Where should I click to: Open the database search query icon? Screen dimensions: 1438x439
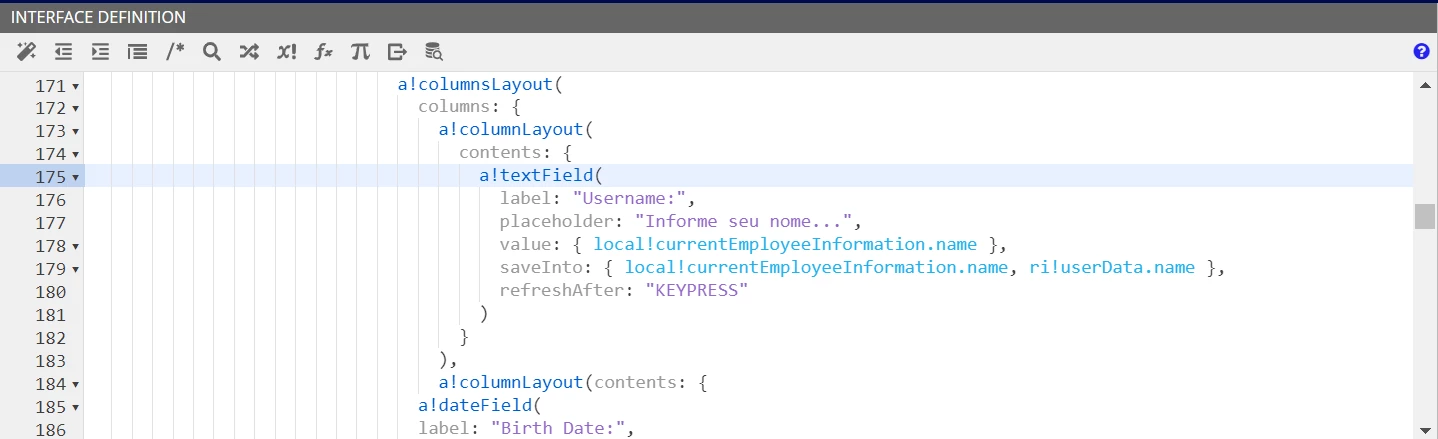coord(434,51)
